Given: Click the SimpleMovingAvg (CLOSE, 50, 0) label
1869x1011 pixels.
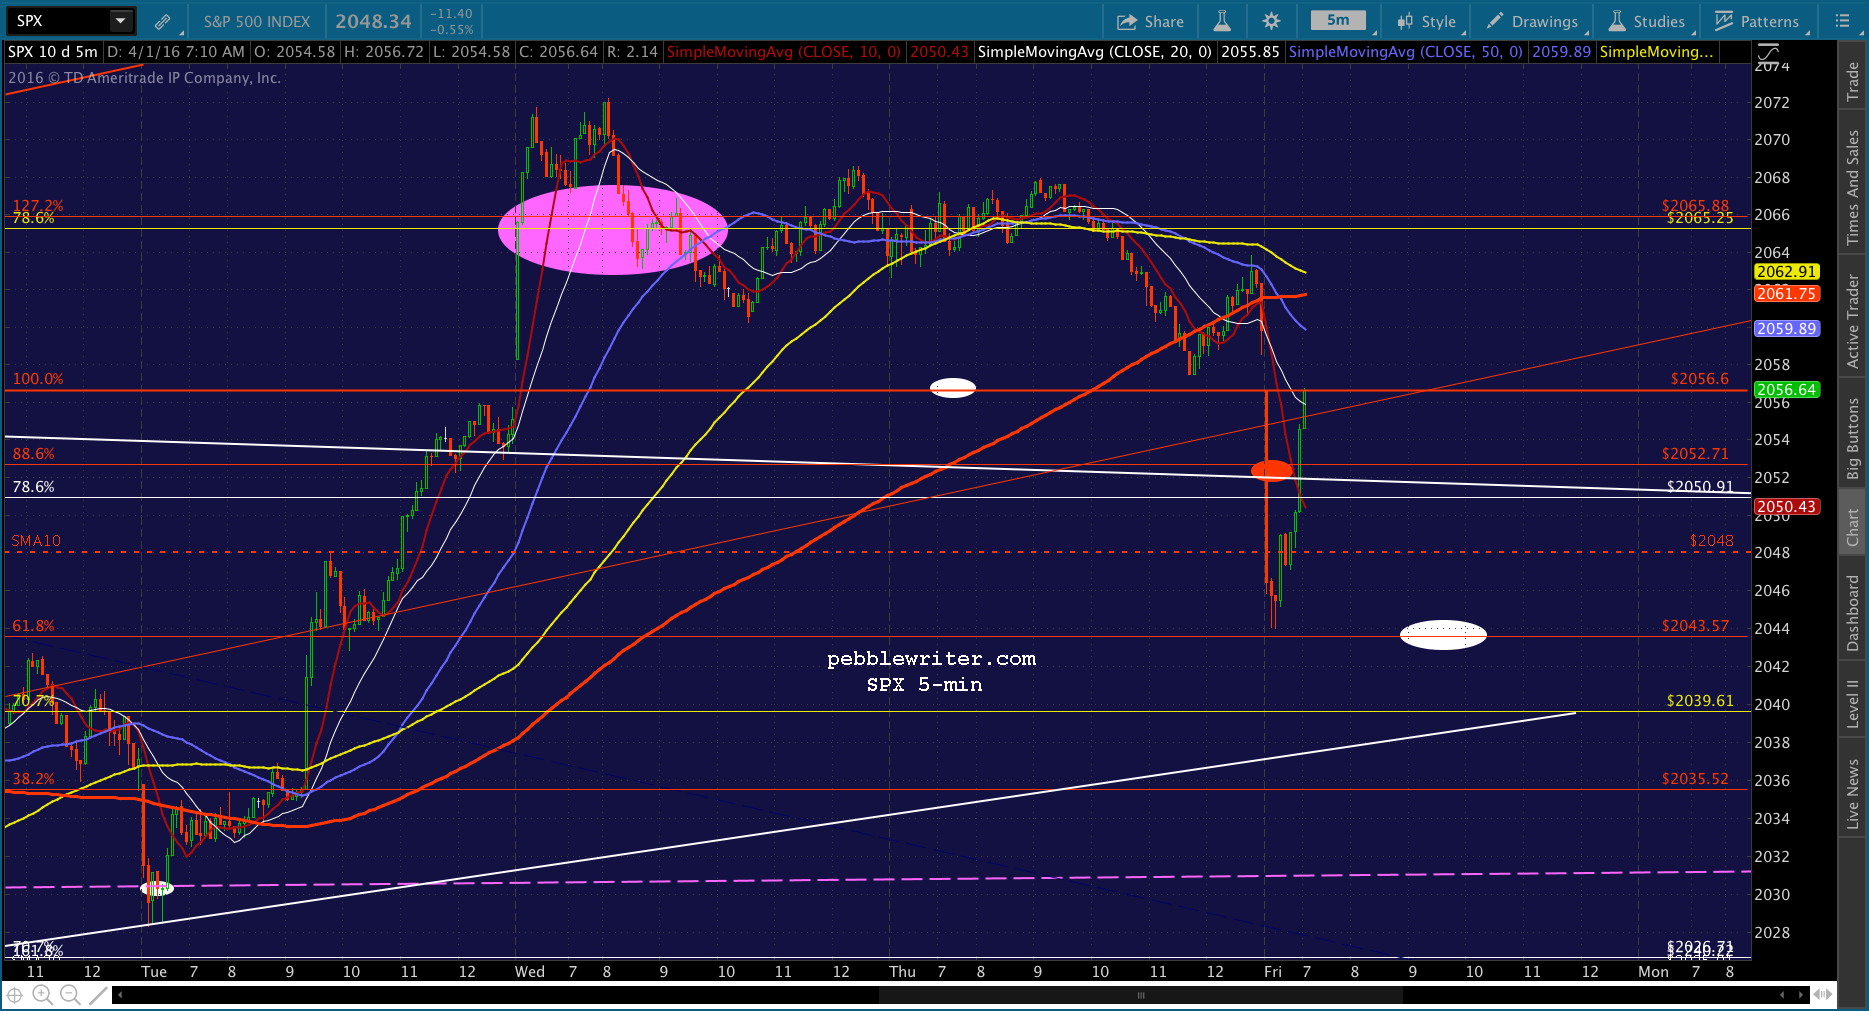Looking at the screenshot, I should [x=1405, y=52].
